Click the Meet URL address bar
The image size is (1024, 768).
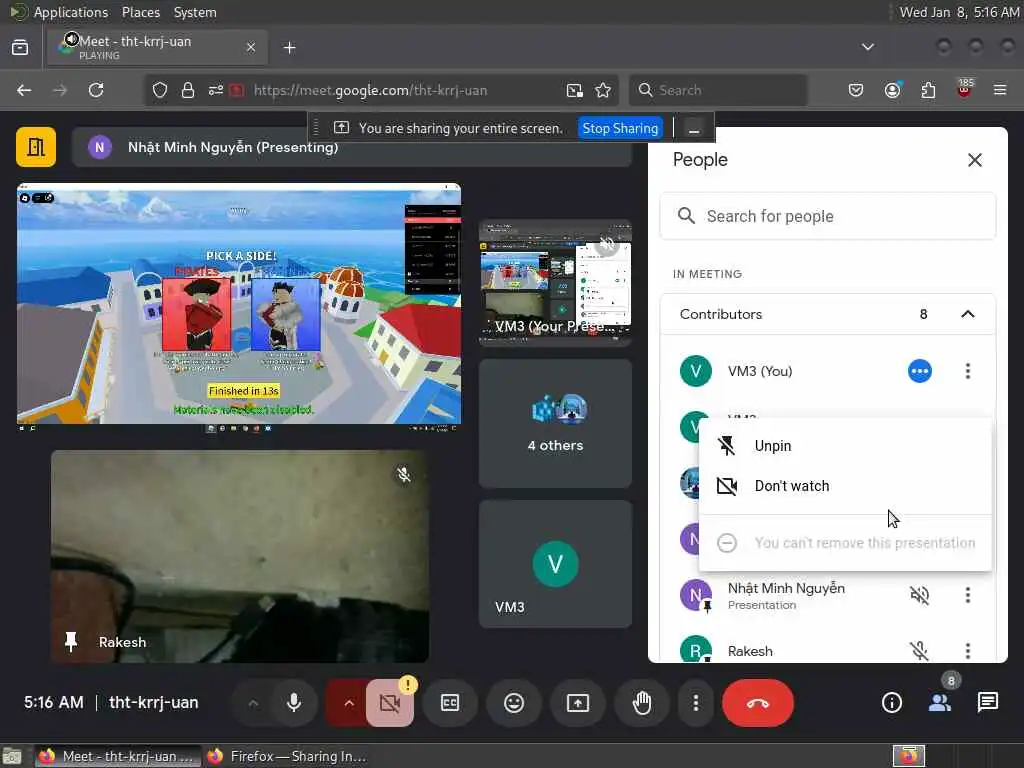tap(370, 90)
